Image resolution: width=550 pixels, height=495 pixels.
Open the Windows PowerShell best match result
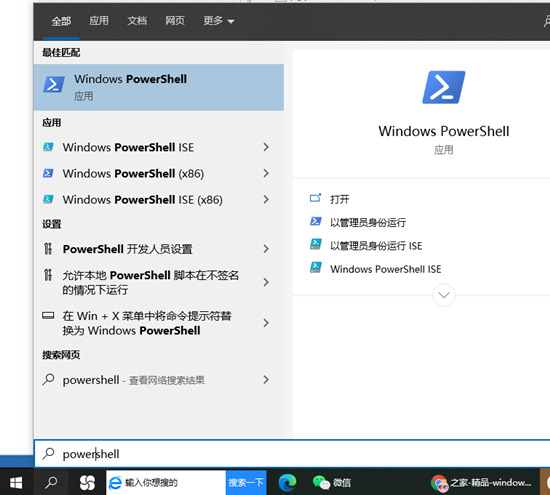tap(159, 87)
